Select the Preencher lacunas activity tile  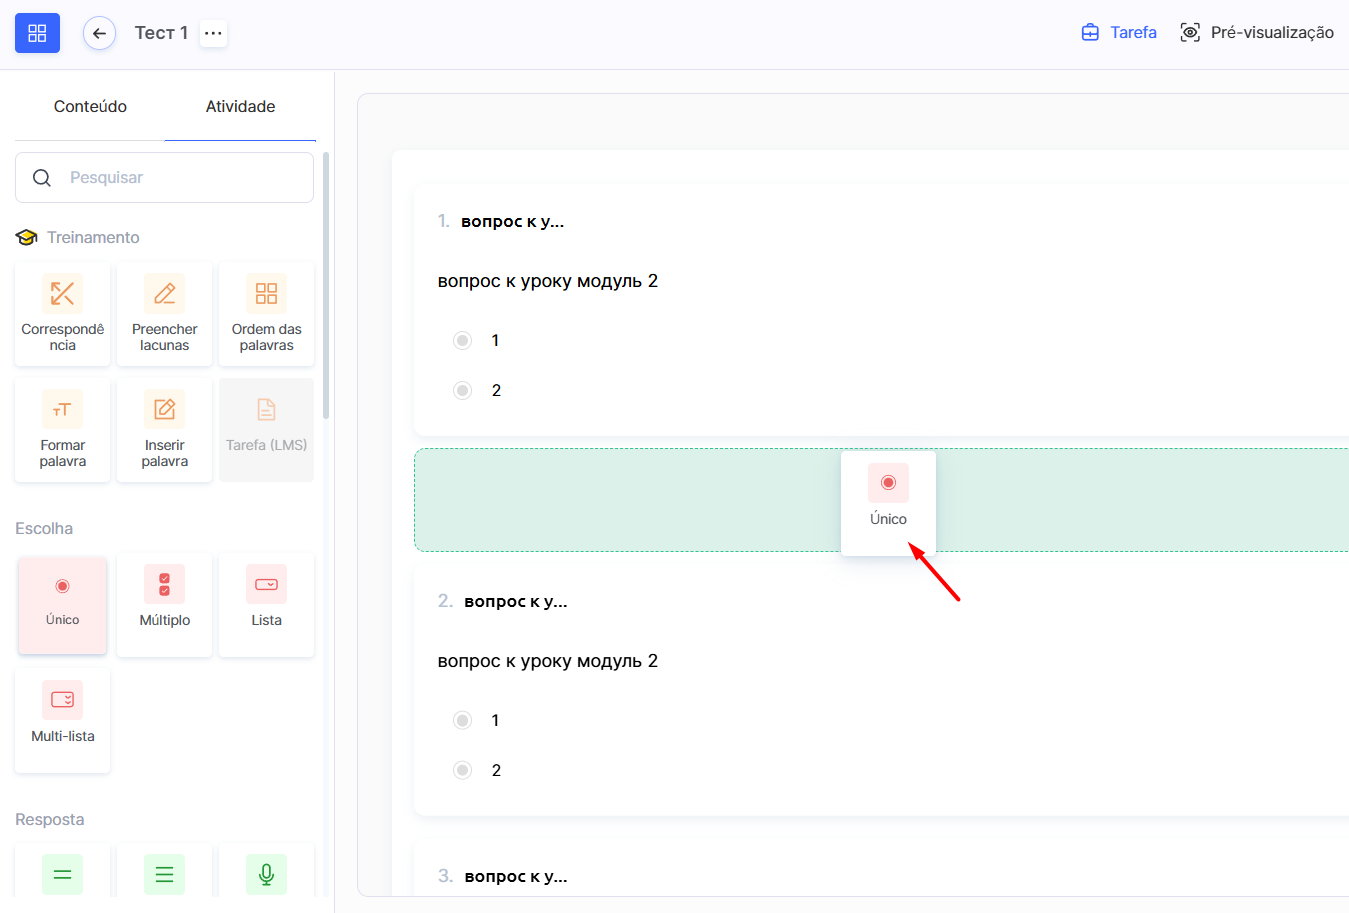point(165,314)
